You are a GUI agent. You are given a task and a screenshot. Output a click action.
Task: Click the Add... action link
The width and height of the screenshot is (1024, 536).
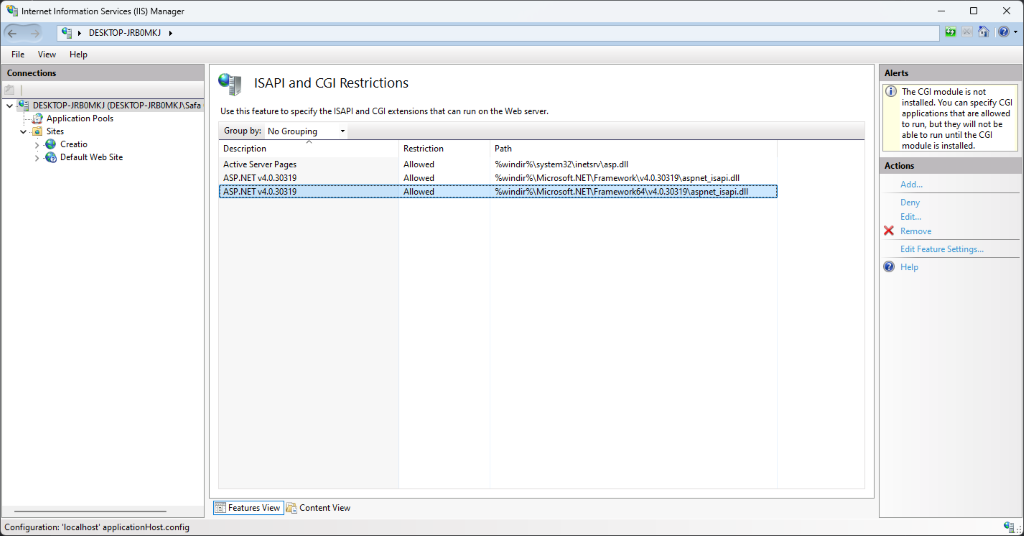(911, 184)
